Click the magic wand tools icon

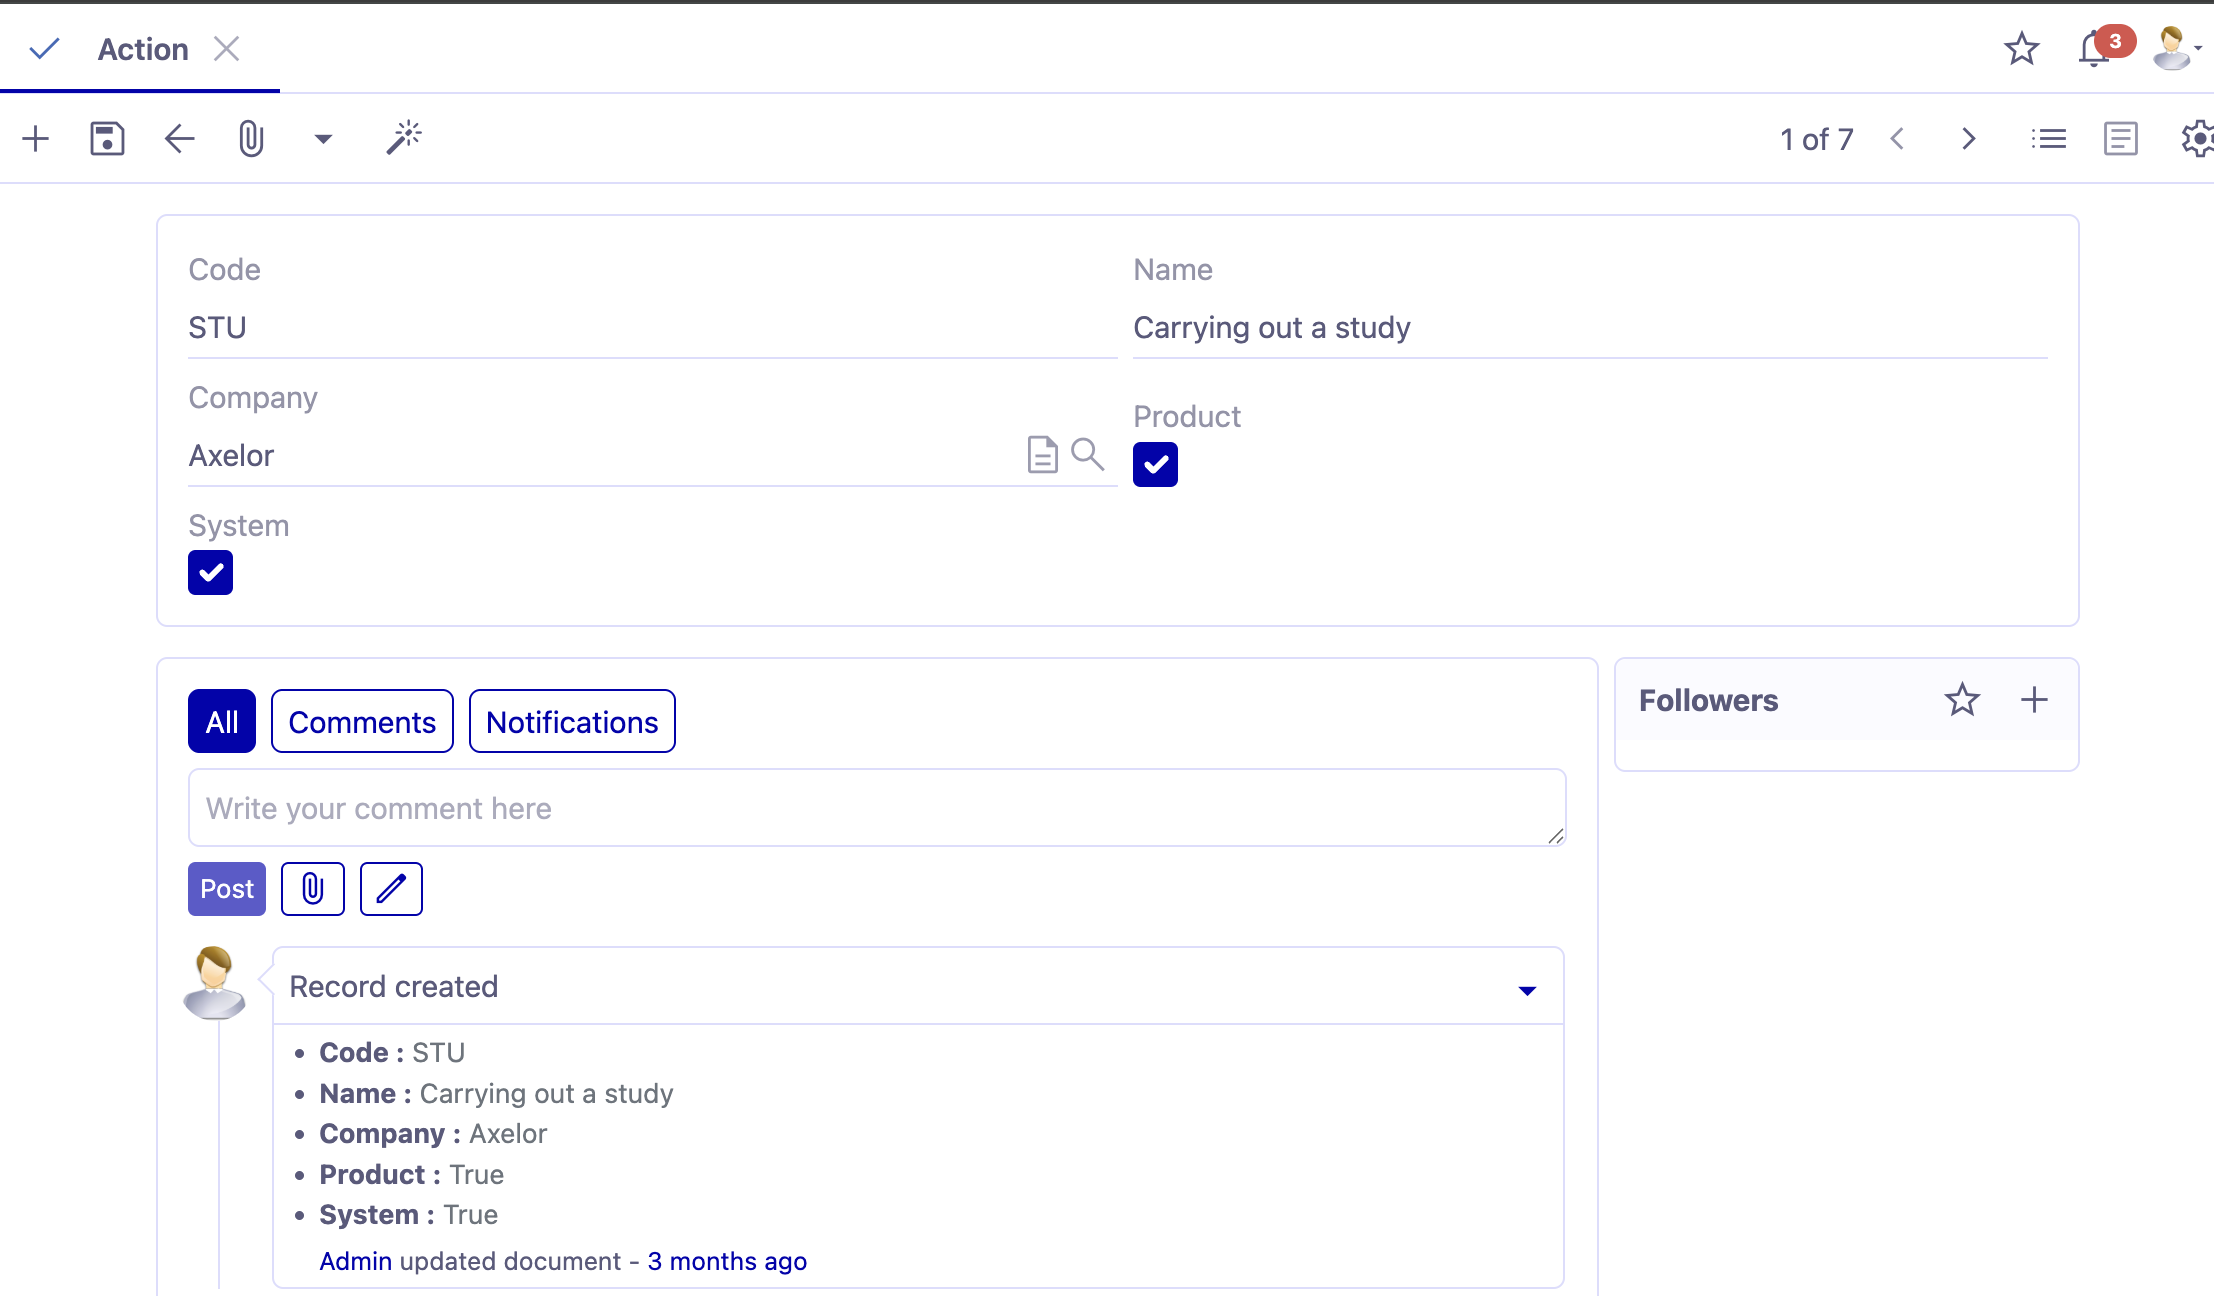click(404, 137)
